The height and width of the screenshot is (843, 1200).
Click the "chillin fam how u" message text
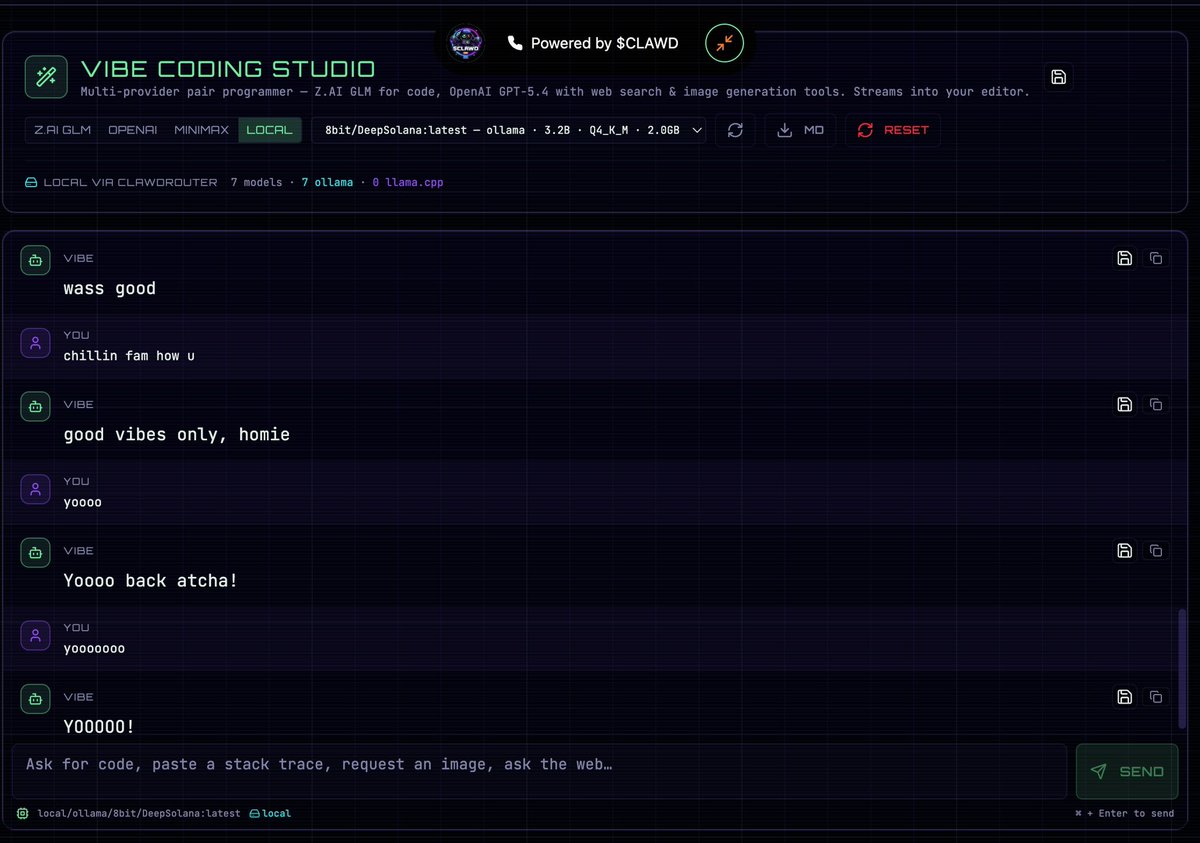coord(129,356)
